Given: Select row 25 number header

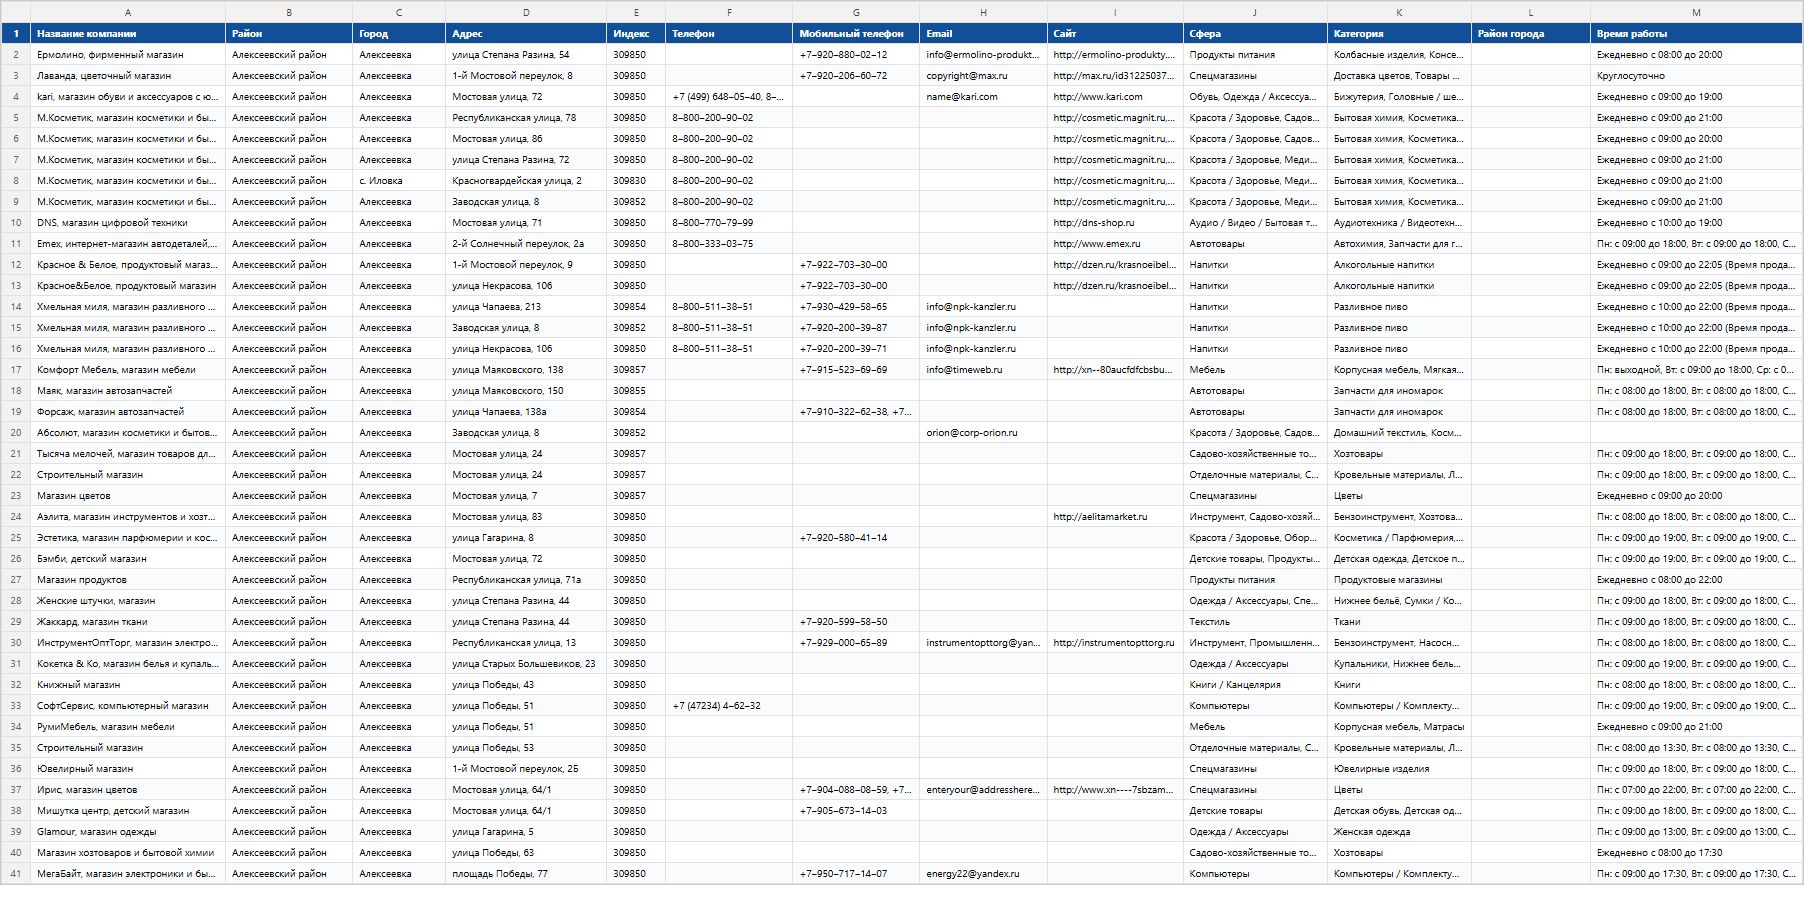Looking at the screenshot, I should coord(16,538).
